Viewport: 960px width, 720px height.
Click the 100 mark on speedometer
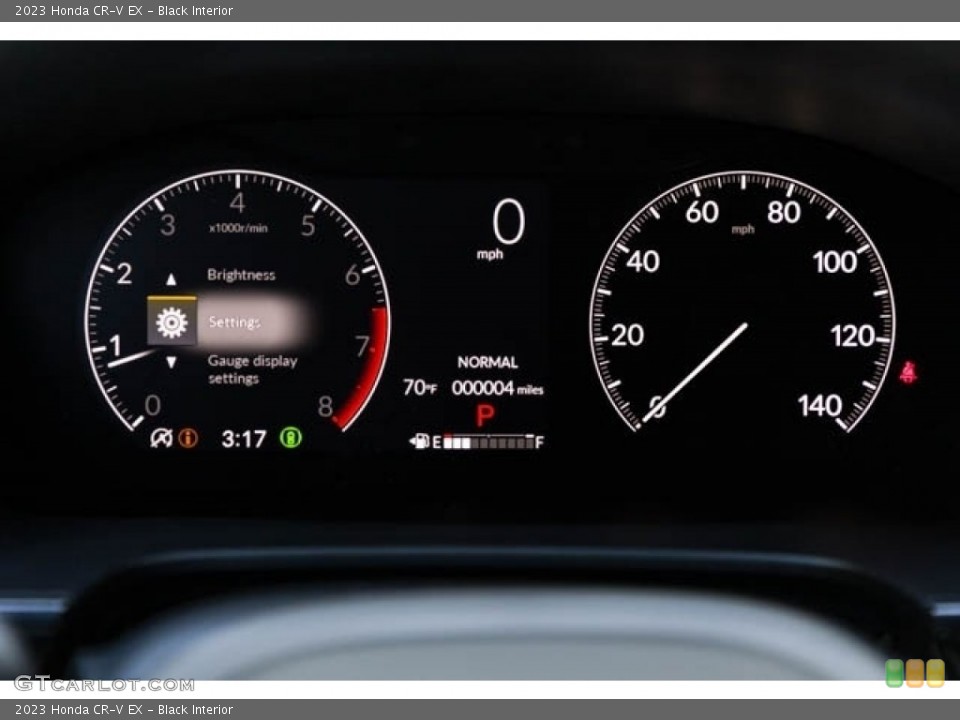(x=834, y=262)
